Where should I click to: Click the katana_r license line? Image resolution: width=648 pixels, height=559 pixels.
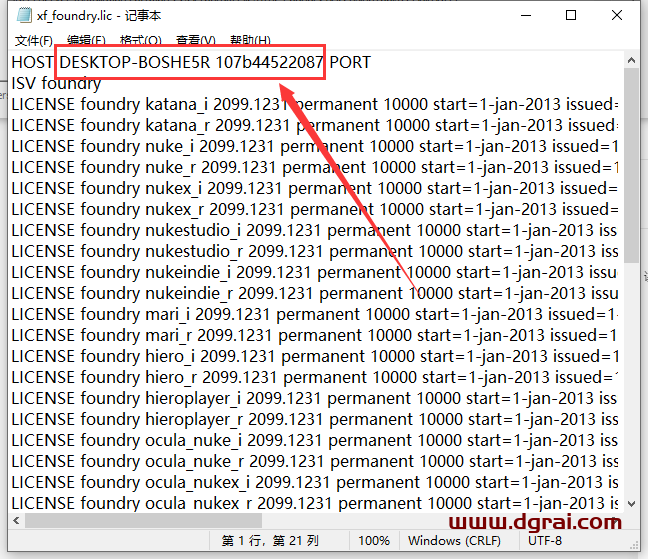click(315, 126)
